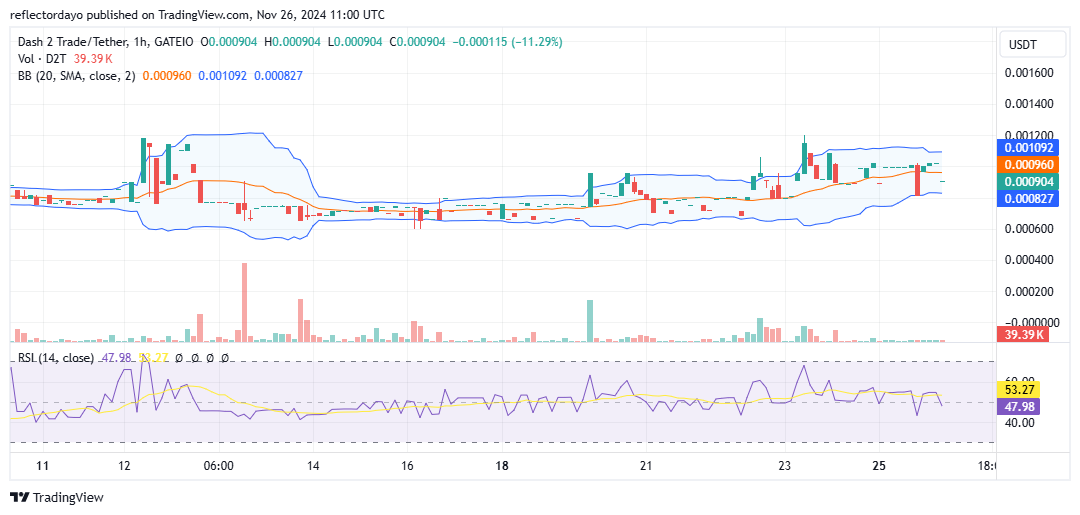The image size is (1080, 515).
Task: Click the RSI (14, close) indicator legend
Action: (x=56, y=358)
